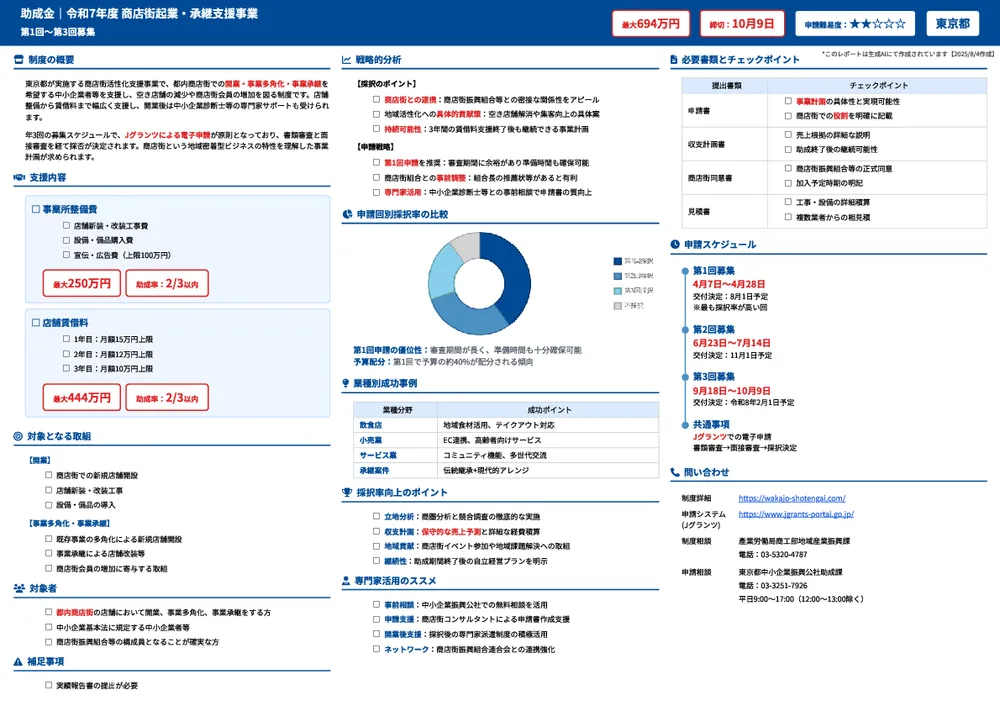Viewport: 1000px width, 706px height.
Task: Click the 共通事項 timeline dot
Action: coord(685,424)
